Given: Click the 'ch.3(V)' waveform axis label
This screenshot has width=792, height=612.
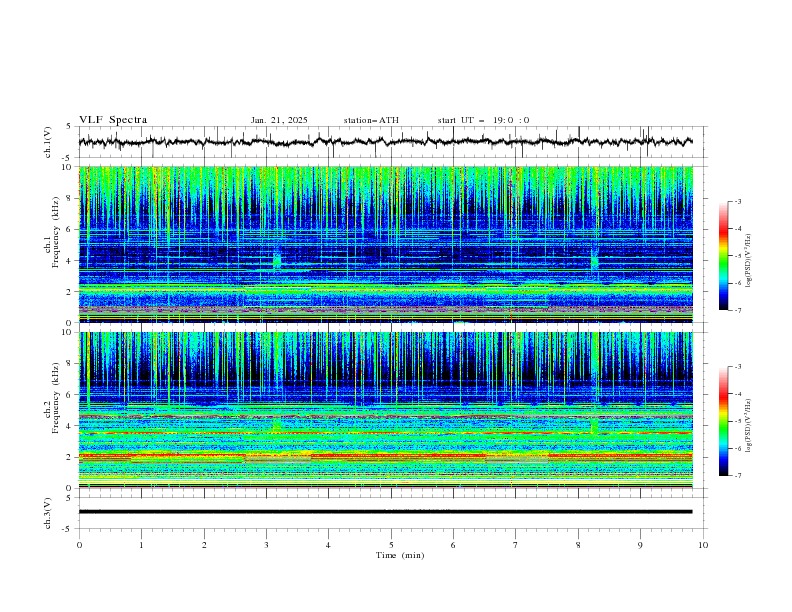Looking at the screenshot, I should click(x=48, y=514).
